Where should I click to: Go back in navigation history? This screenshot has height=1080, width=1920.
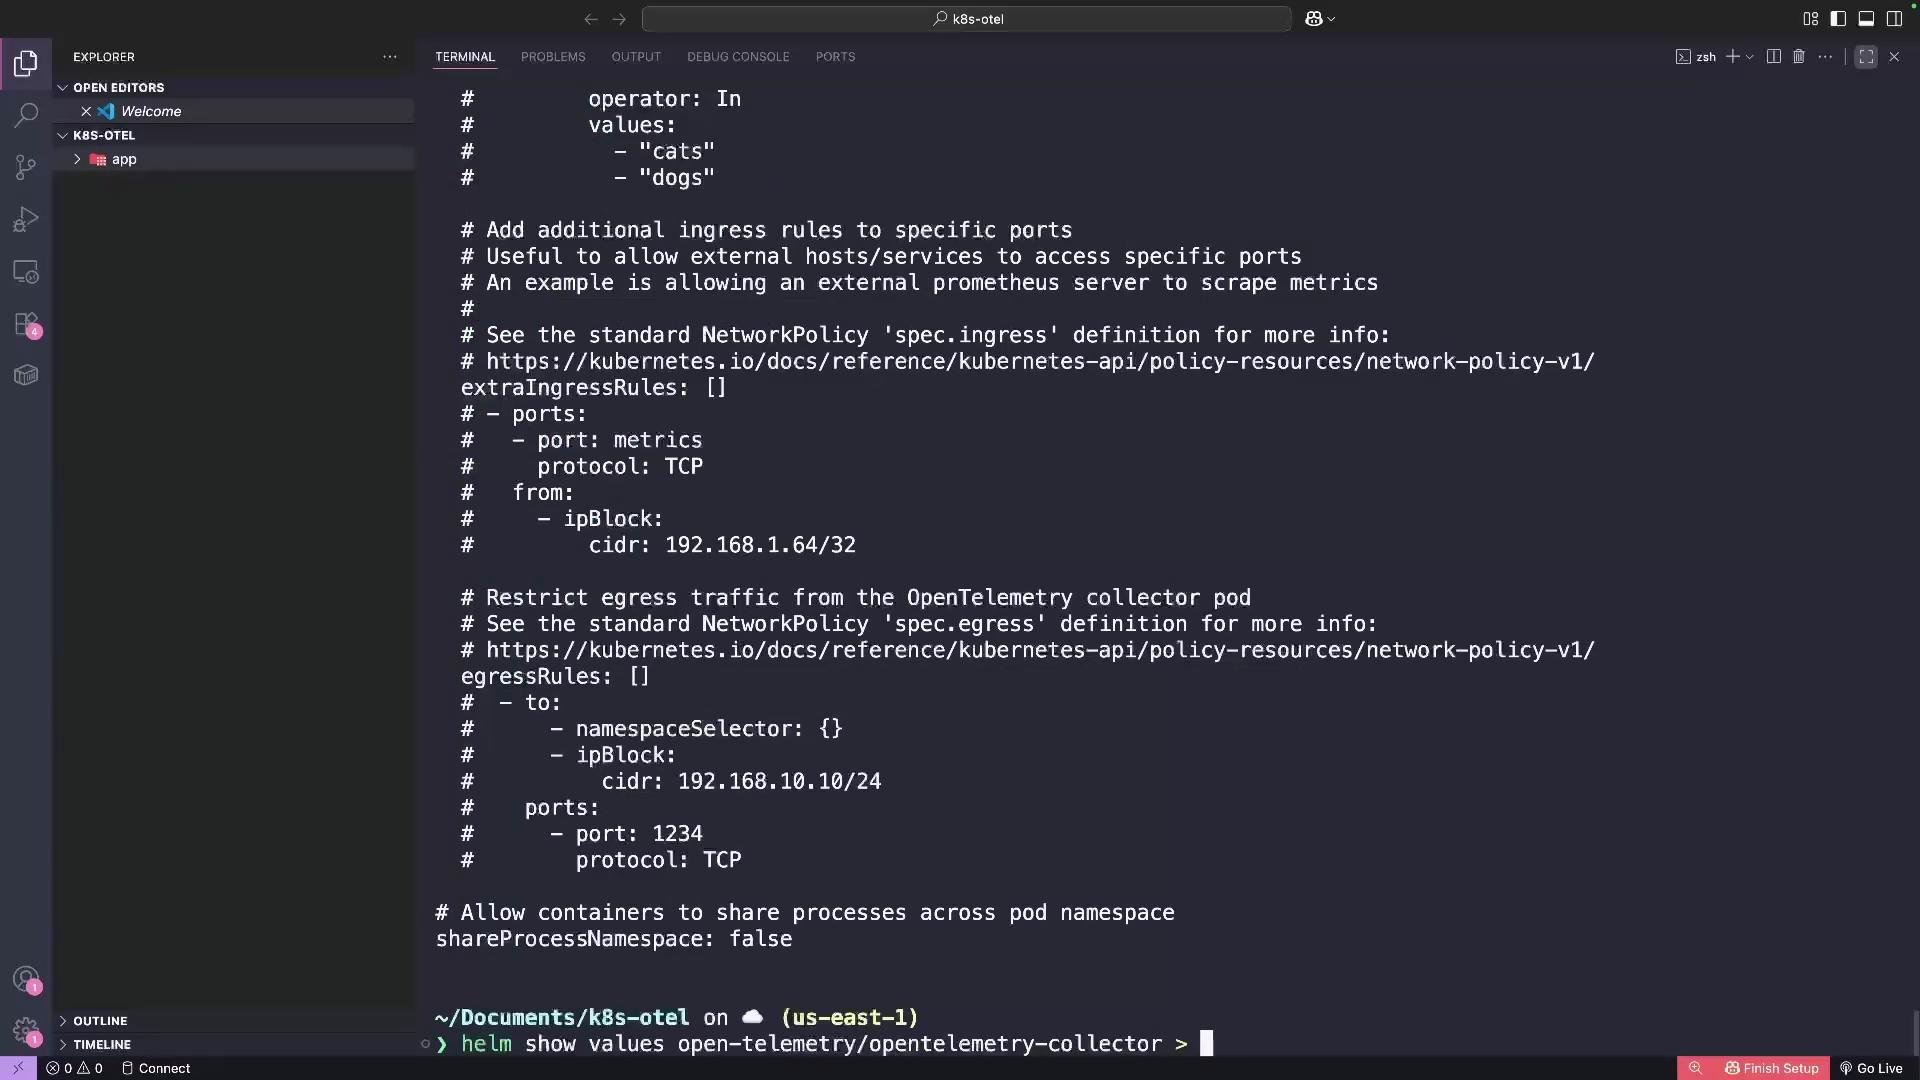591,19
